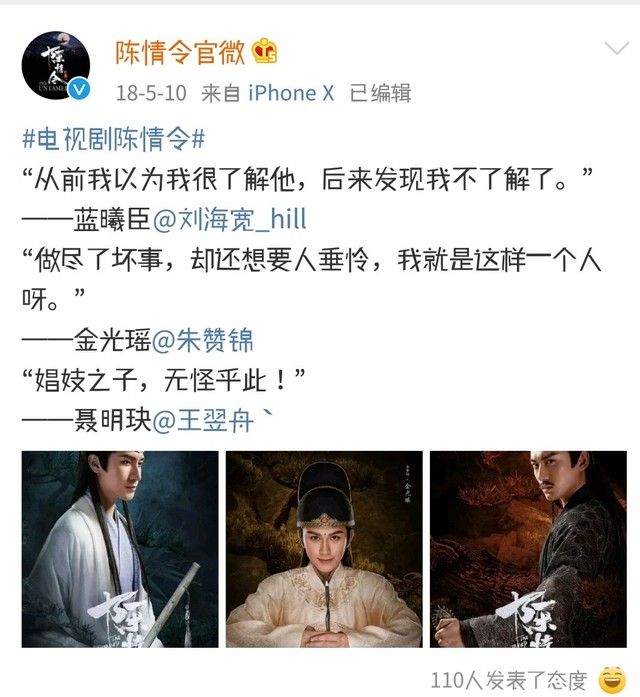This screenshot has height=697, width=640.
Task: Tap the 已编辑 edited label
Action: [x=380, y=93]
